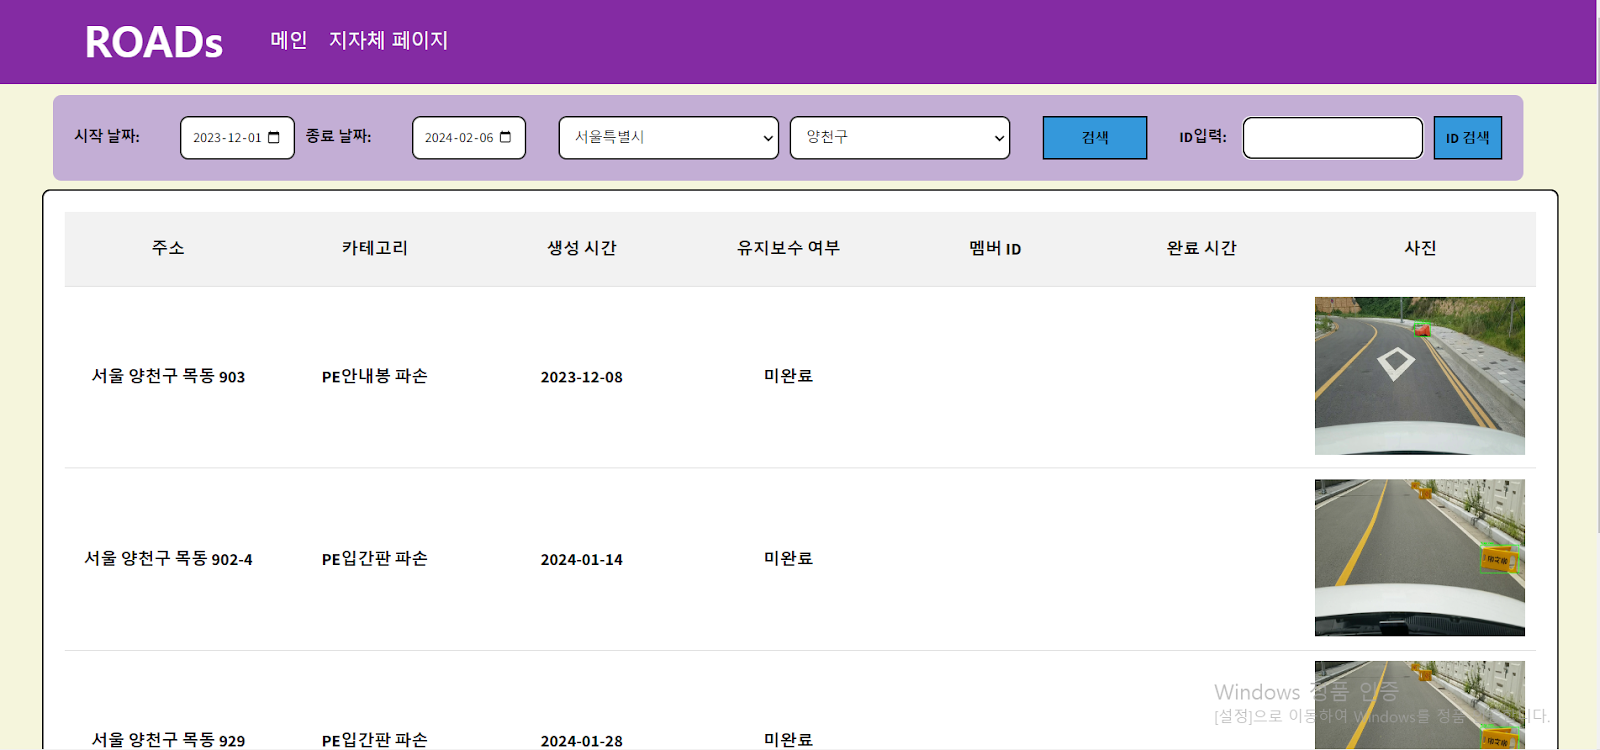Select the 주소 column header
This screenshot has width=1600, height=750.
[168, 248]
